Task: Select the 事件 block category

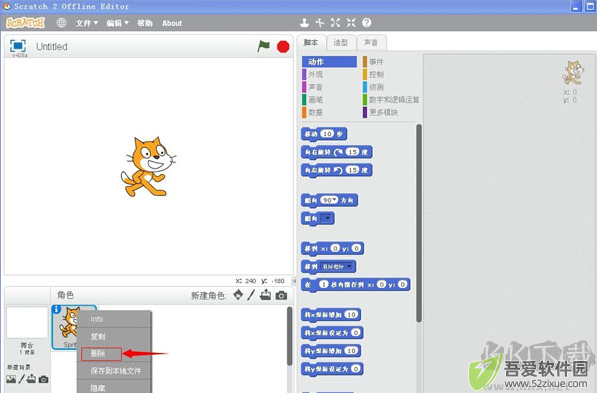Action: 373,62
